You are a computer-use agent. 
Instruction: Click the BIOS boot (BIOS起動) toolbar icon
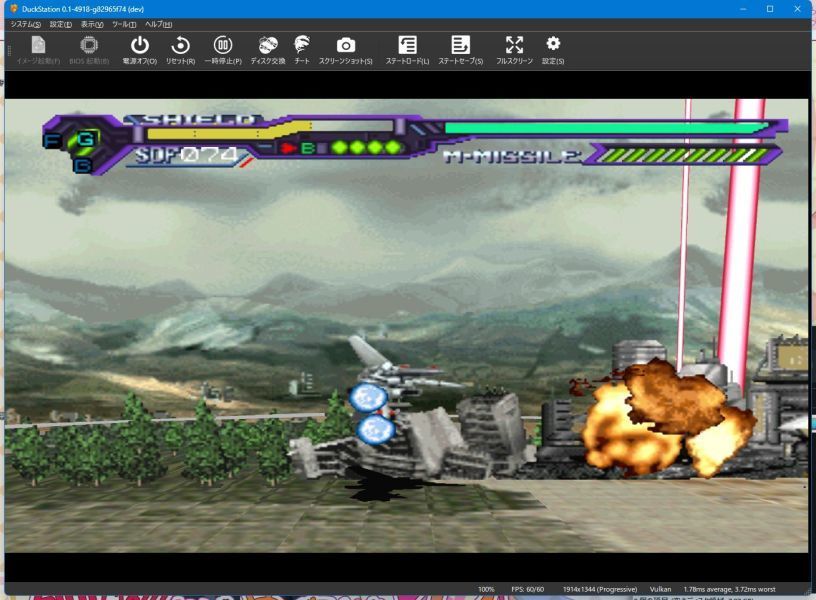pos(89,50)
